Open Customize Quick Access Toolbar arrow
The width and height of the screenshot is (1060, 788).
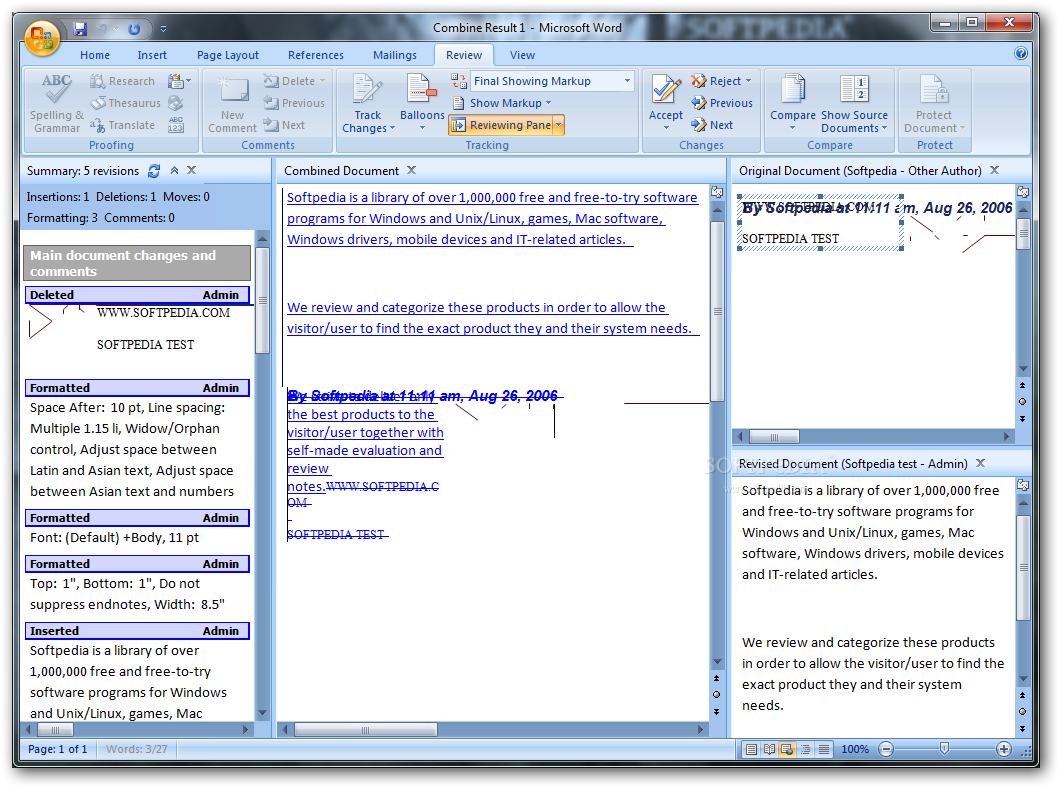[164, 29]
